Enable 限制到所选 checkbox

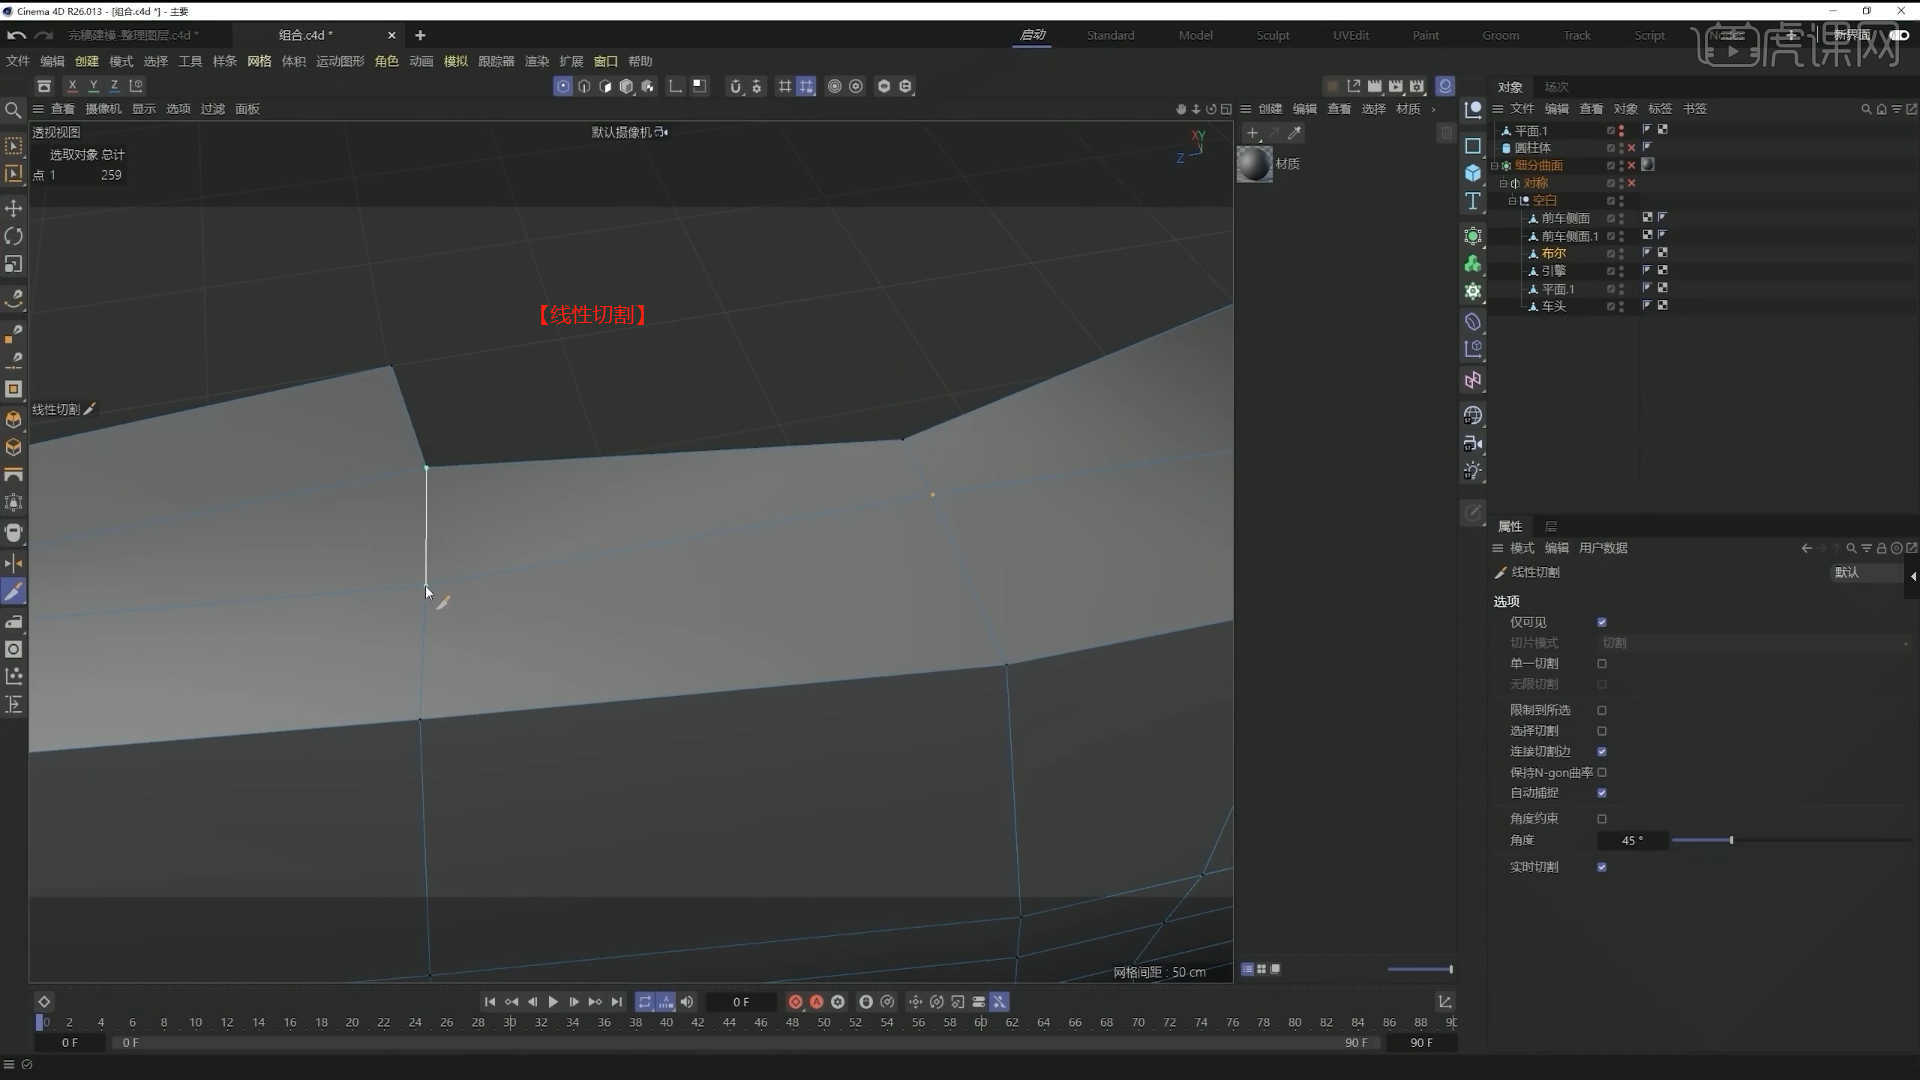click(1602, 710)
